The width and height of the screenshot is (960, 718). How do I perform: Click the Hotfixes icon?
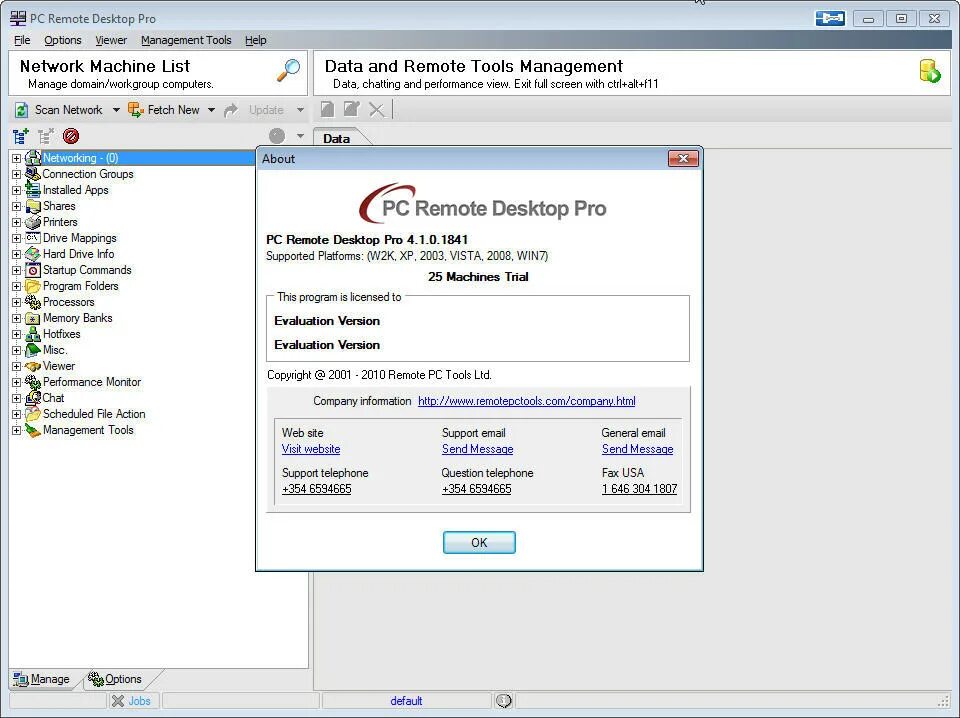pos(32,334)
